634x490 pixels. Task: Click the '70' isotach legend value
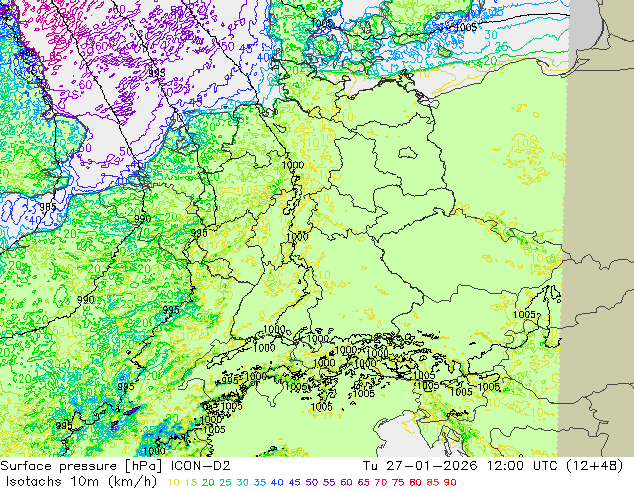(x=380, y=482)
